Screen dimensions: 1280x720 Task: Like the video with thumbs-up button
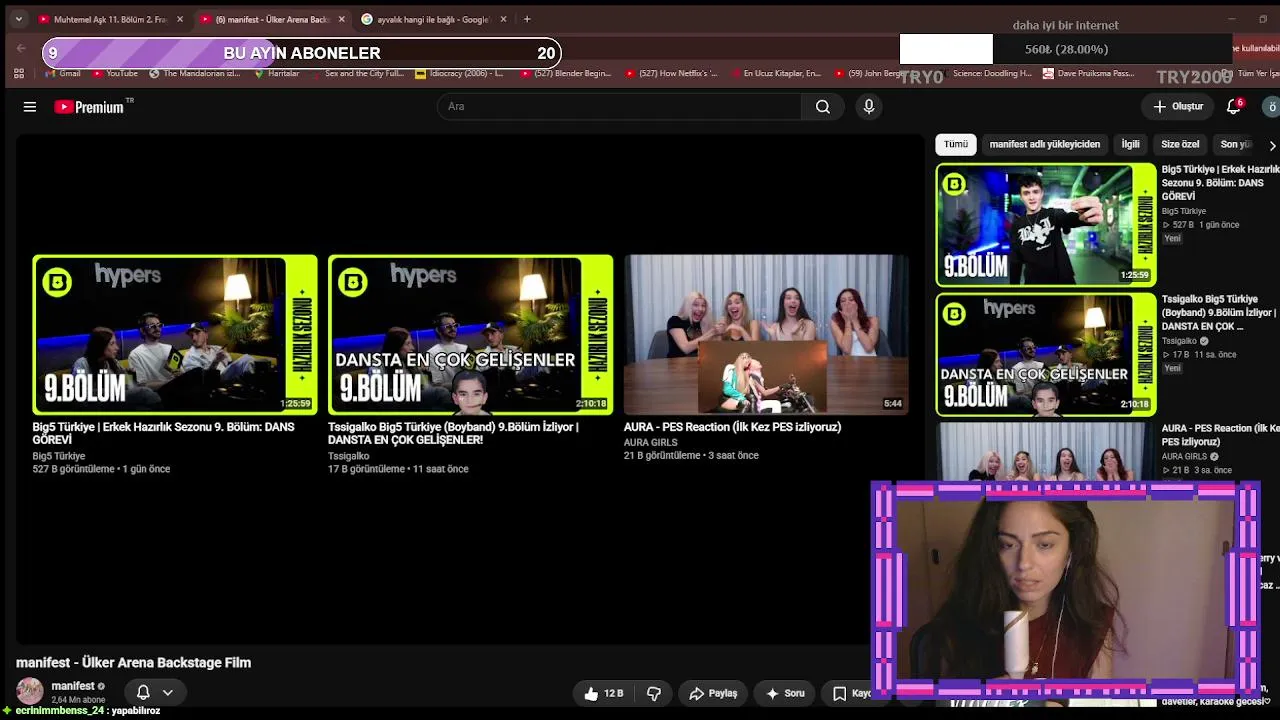604,693
